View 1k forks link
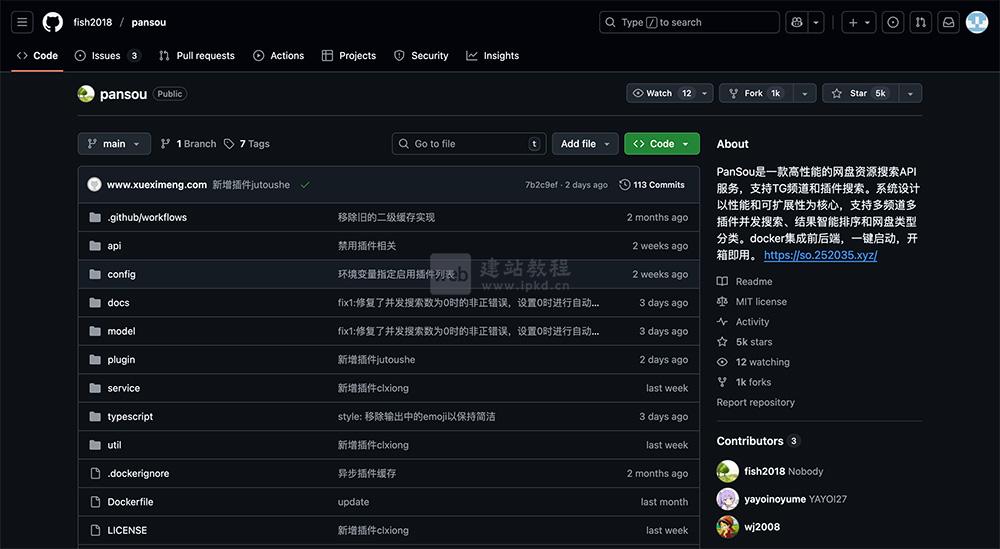The image size is (1000, 549). pos(744,382)
